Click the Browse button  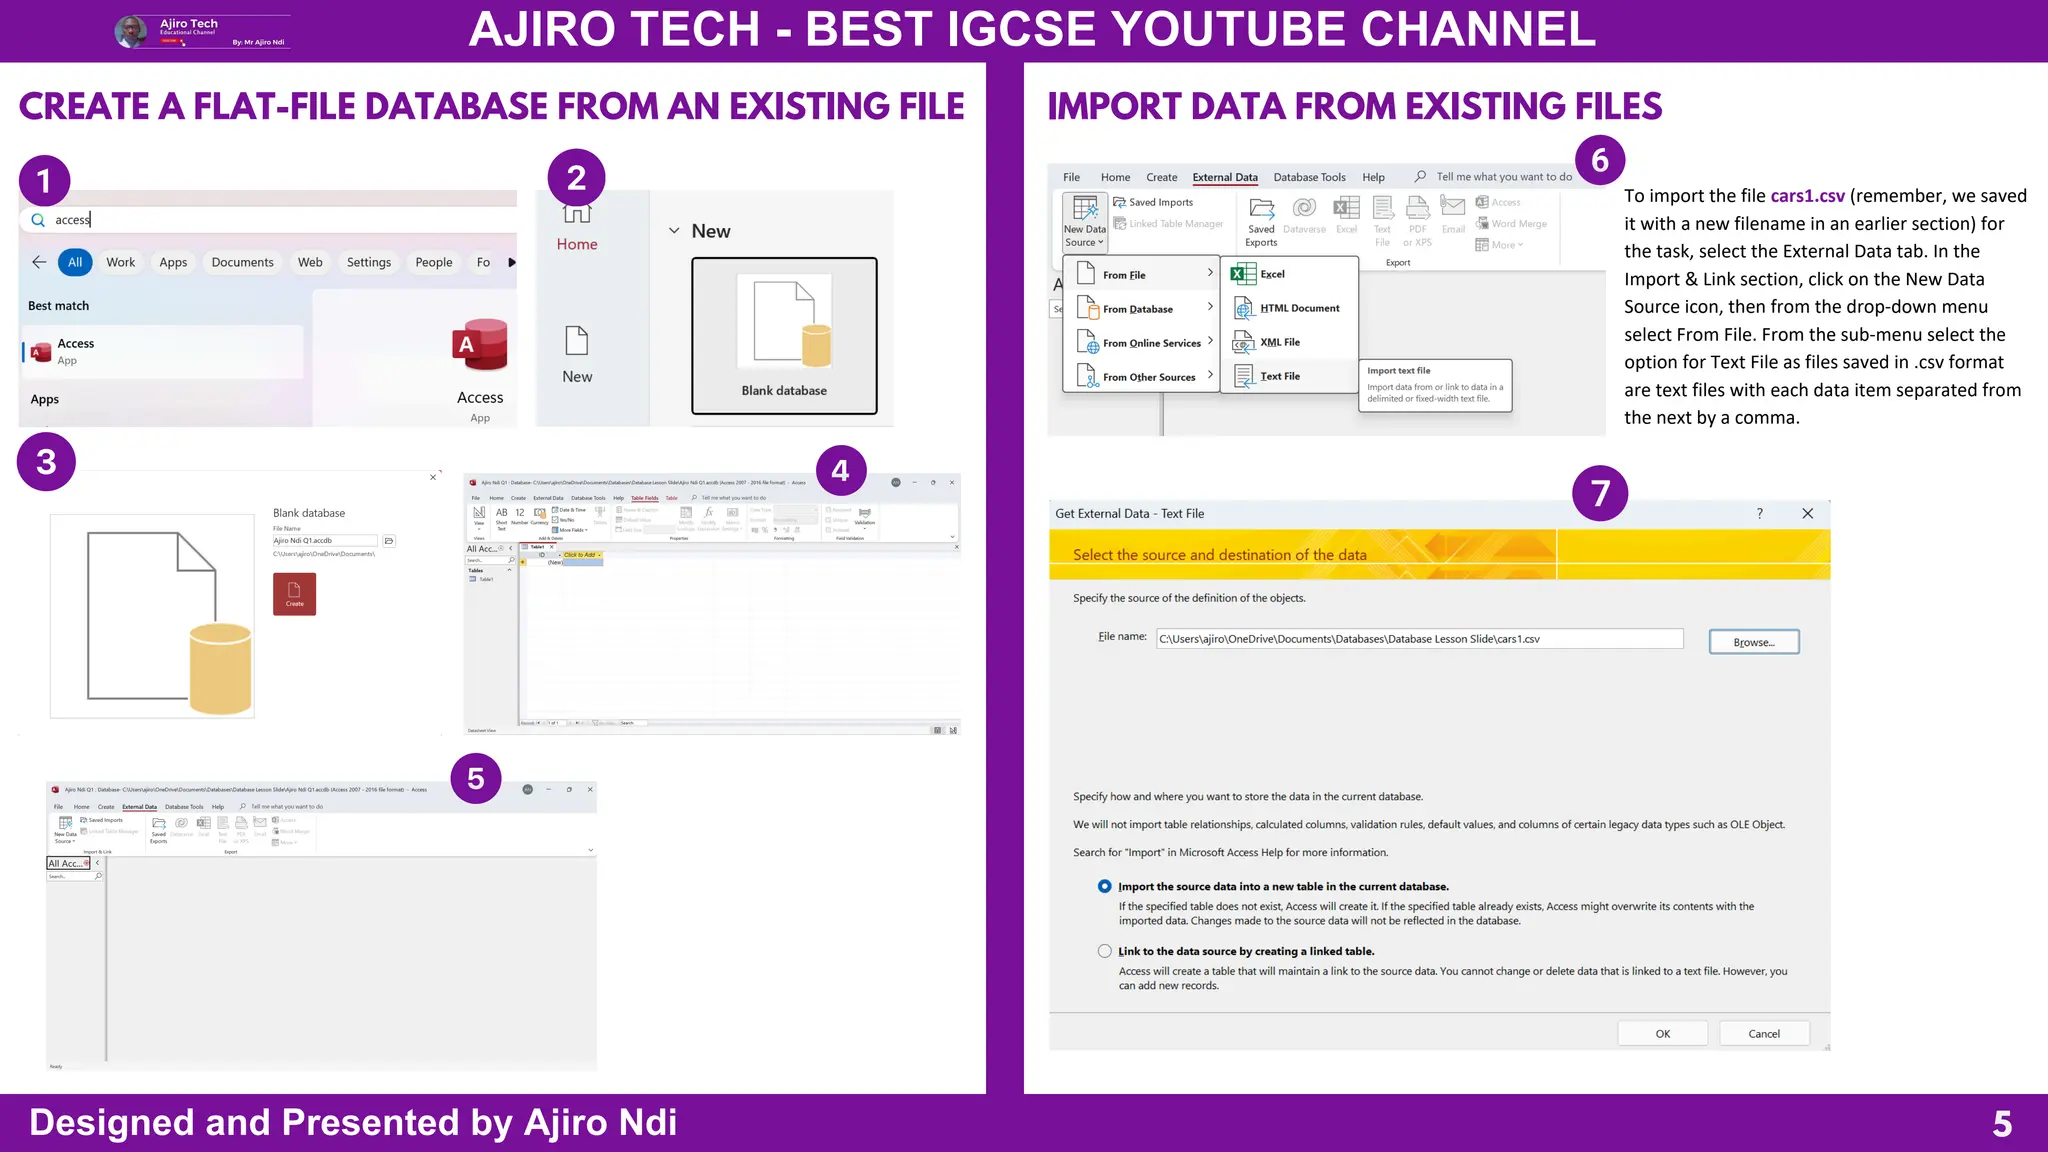coord(1753,642)
